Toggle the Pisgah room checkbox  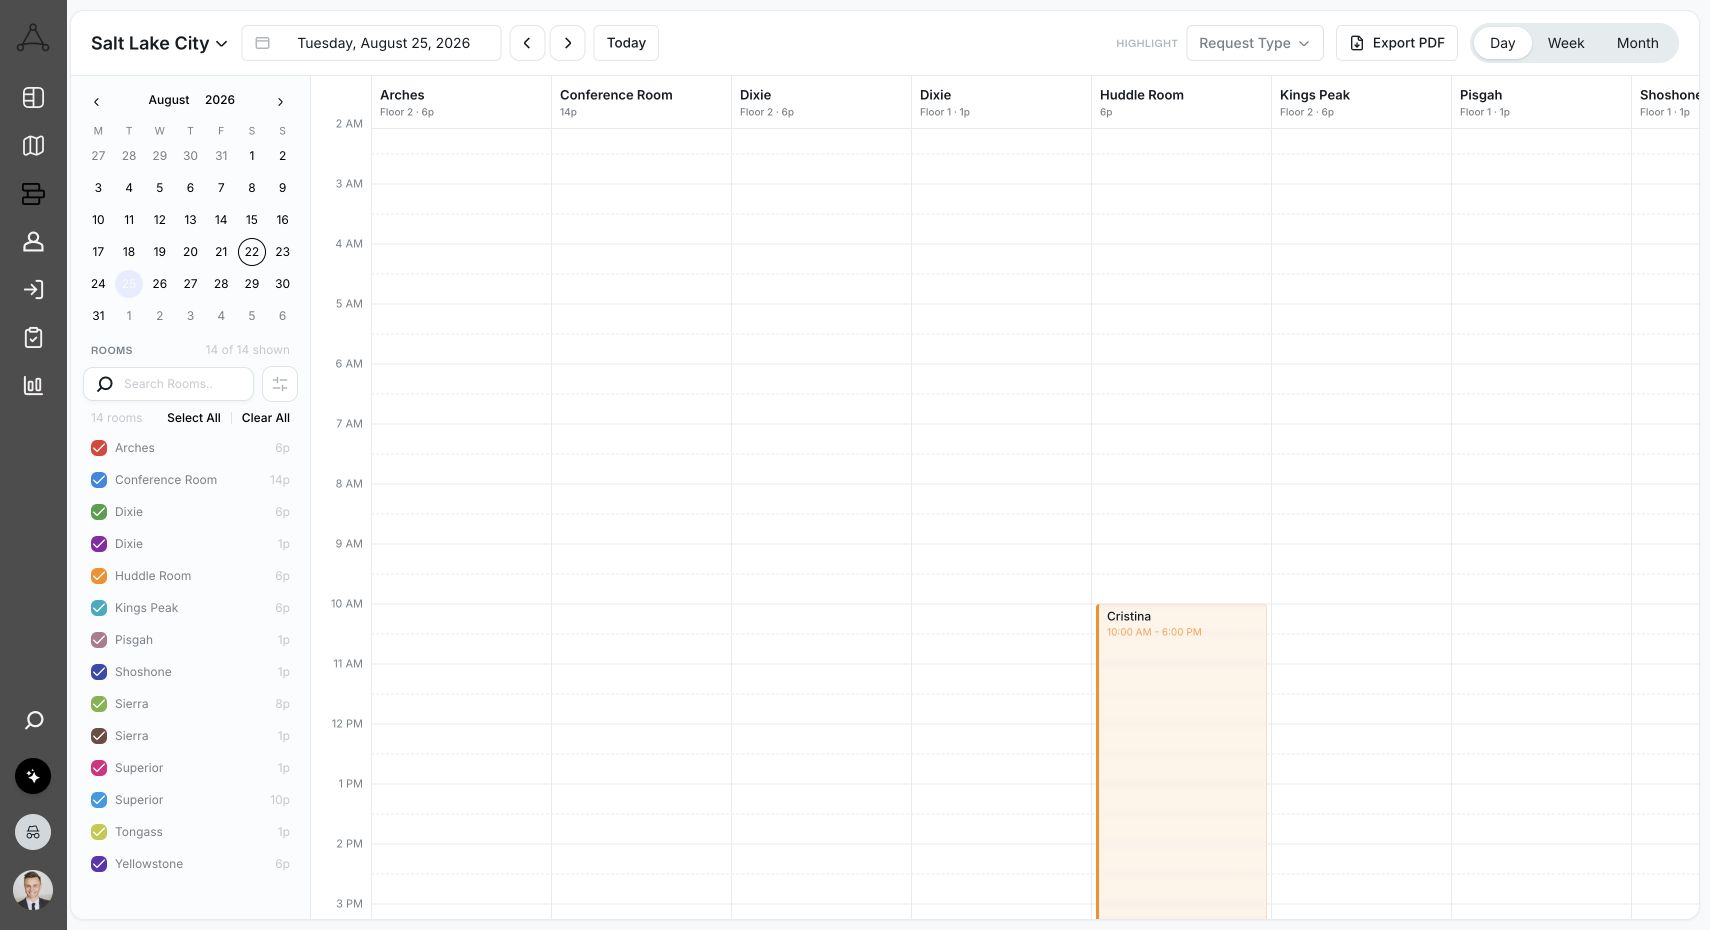click(x=99, y=640)
